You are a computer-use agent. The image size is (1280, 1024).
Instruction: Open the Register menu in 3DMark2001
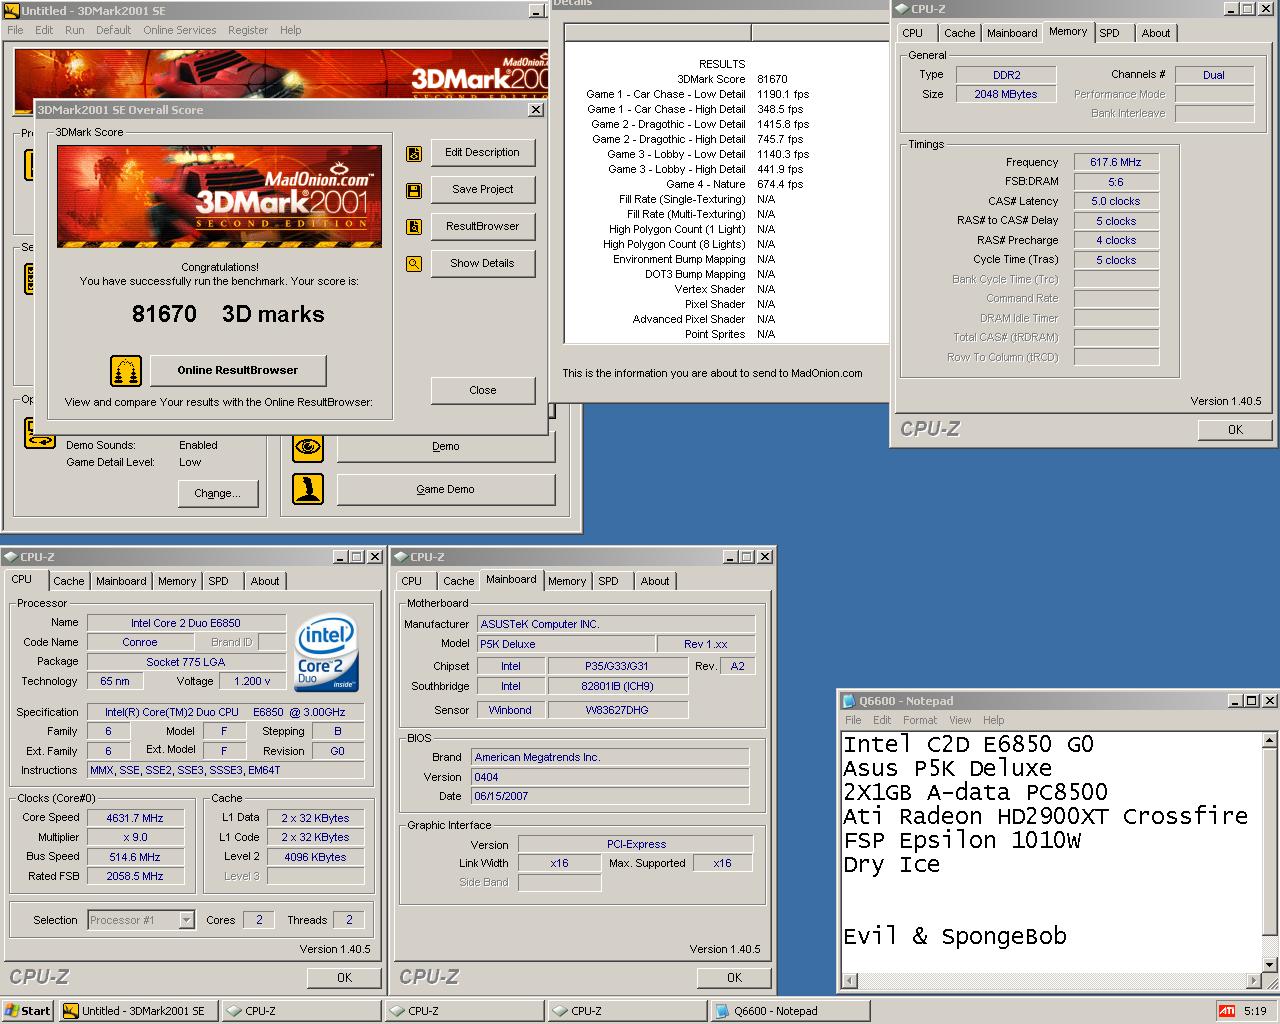(248, 30)
